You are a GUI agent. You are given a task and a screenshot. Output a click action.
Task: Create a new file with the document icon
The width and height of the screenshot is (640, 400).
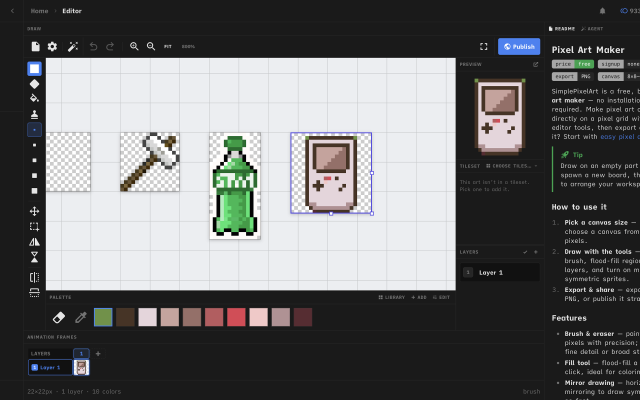click(36, 47)
